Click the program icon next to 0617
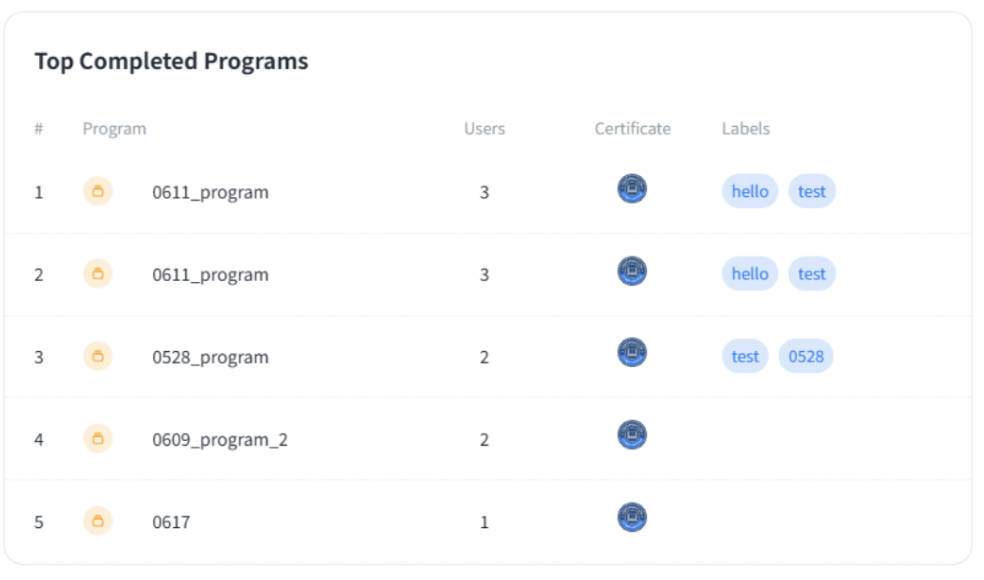The height and width of the screenshot is (580, 984). 98,521
